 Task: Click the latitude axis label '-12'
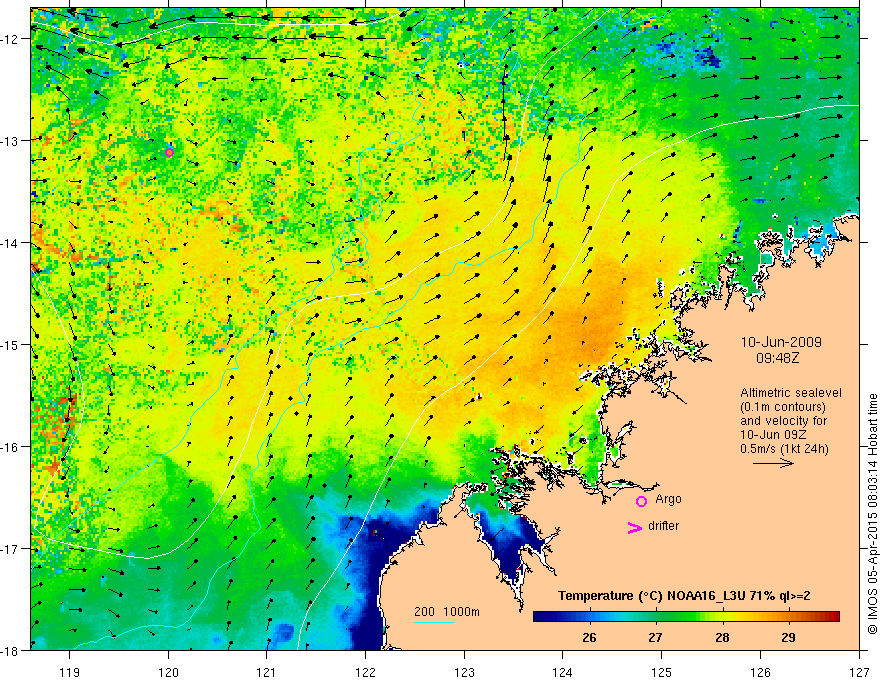click(x=11, y=39)
